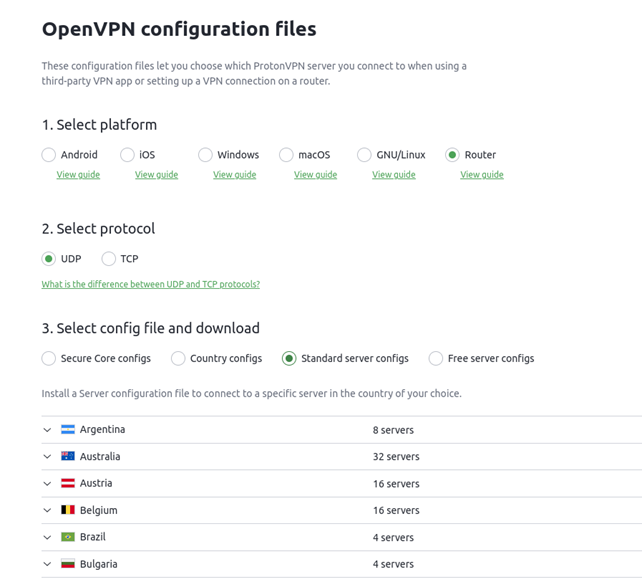
Task: Choose macOS as the platform
Action: 286,155
